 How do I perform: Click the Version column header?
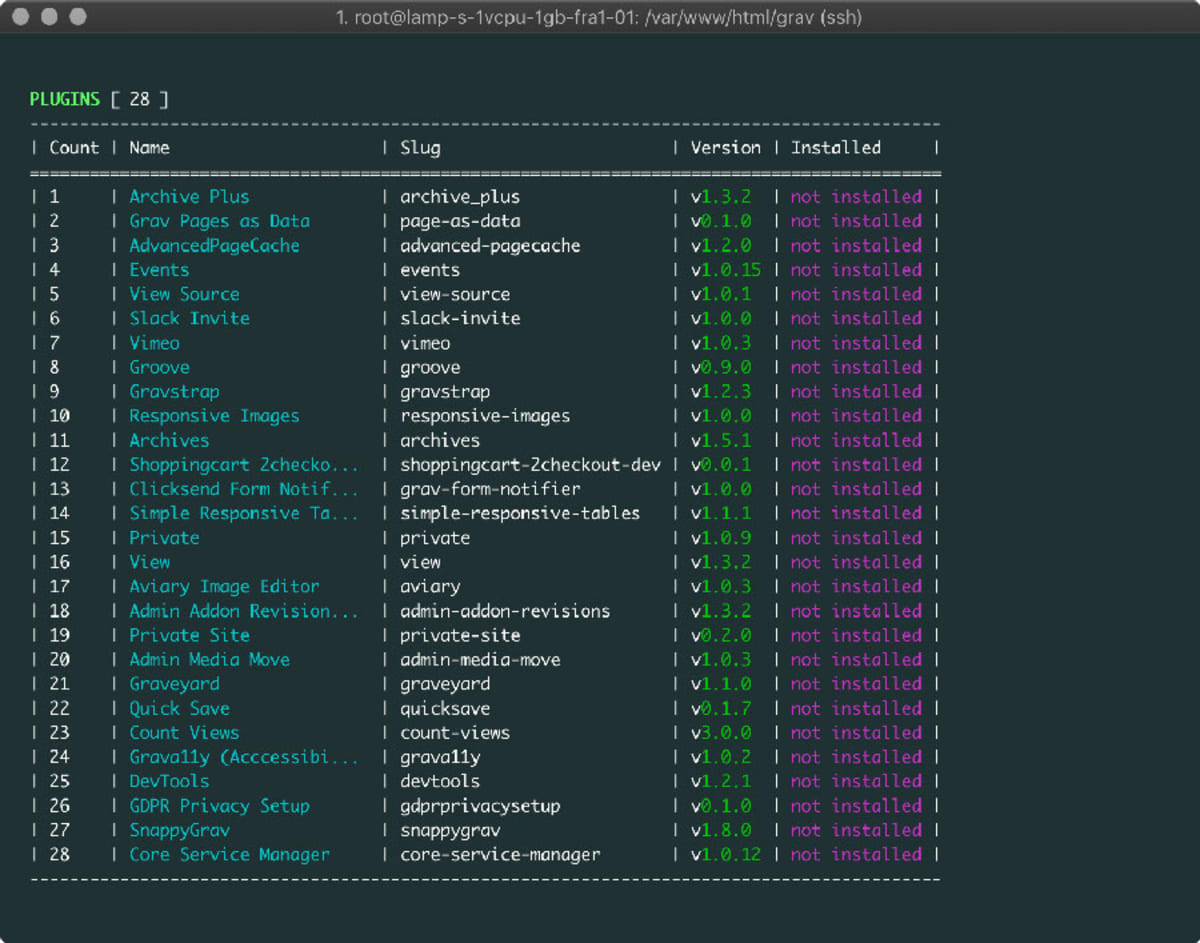click(x=726, y=148)
